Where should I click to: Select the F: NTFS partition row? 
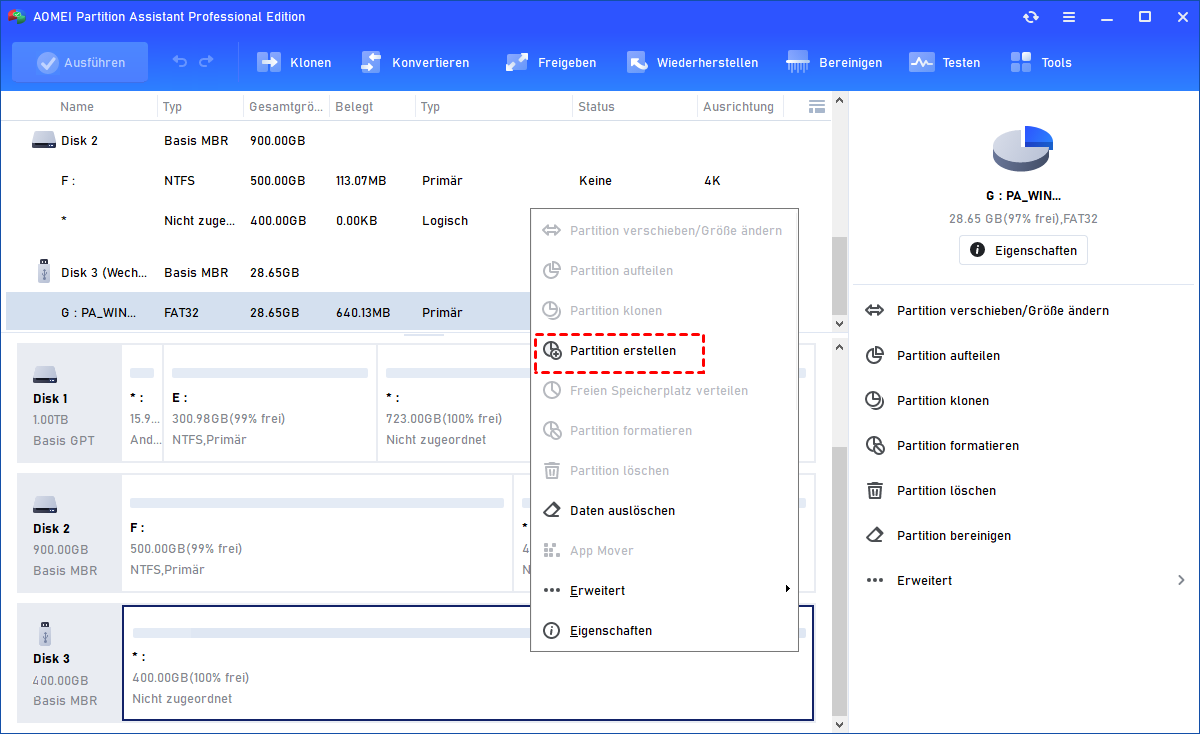(417, 181)
